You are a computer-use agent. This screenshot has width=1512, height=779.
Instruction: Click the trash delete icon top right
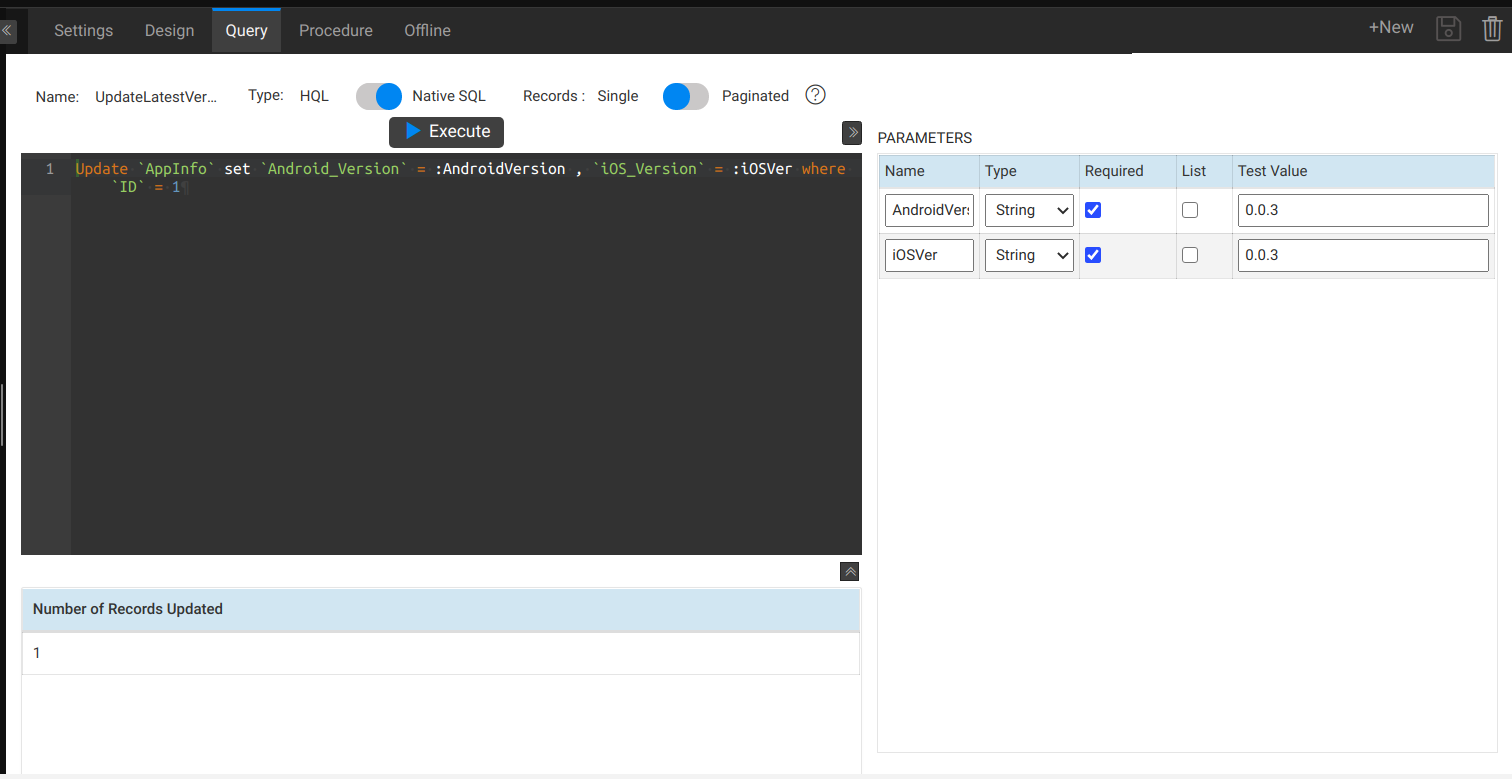pos(1493,28)
